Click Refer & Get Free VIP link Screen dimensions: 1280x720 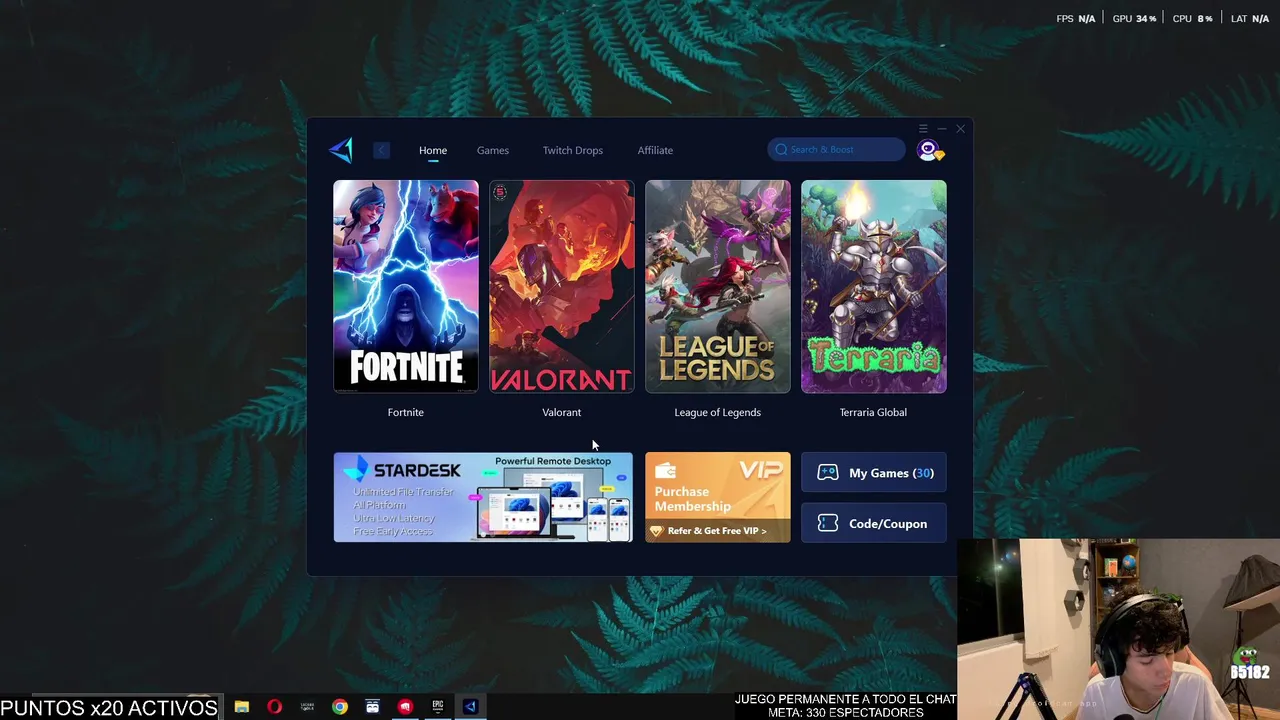tap(717, 531)
